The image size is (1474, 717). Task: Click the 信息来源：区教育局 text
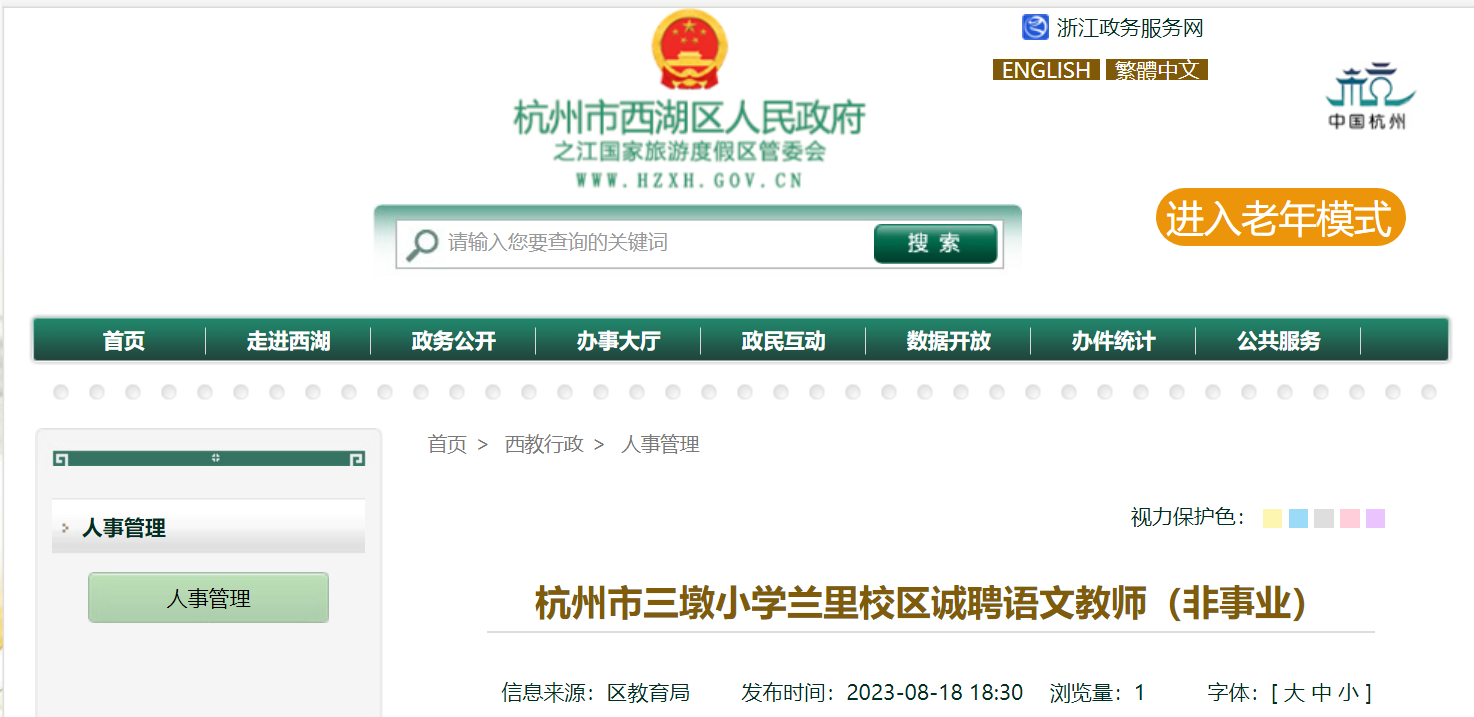click(595, 692)
